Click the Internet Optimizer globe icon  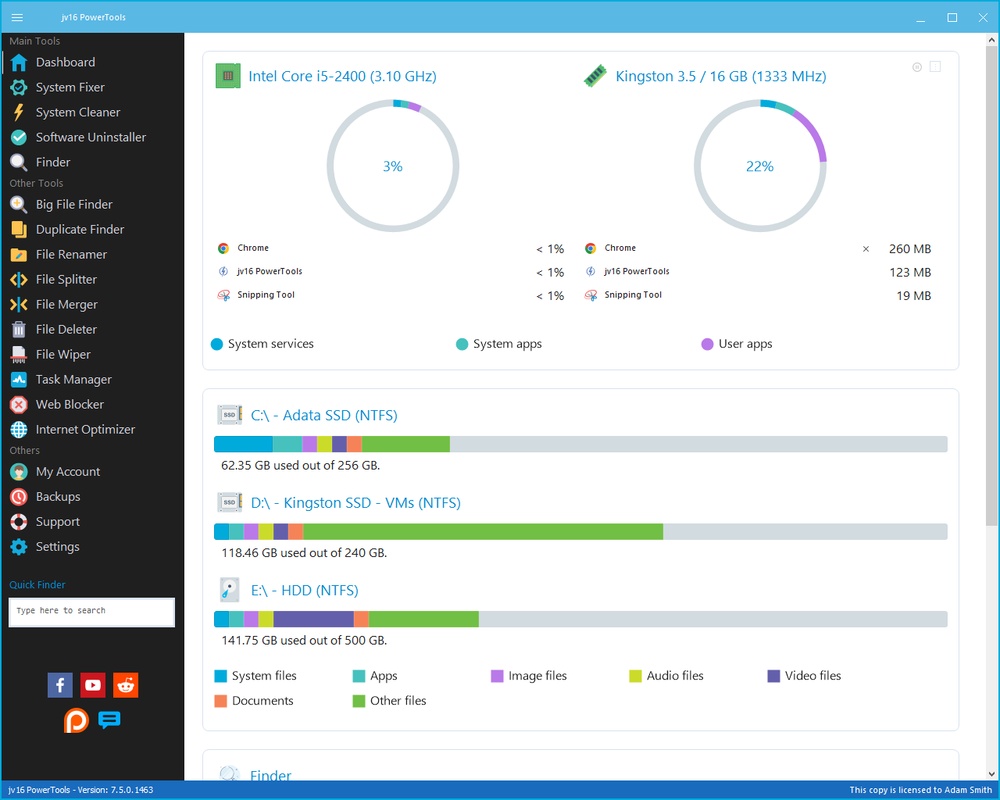point(18,429)
